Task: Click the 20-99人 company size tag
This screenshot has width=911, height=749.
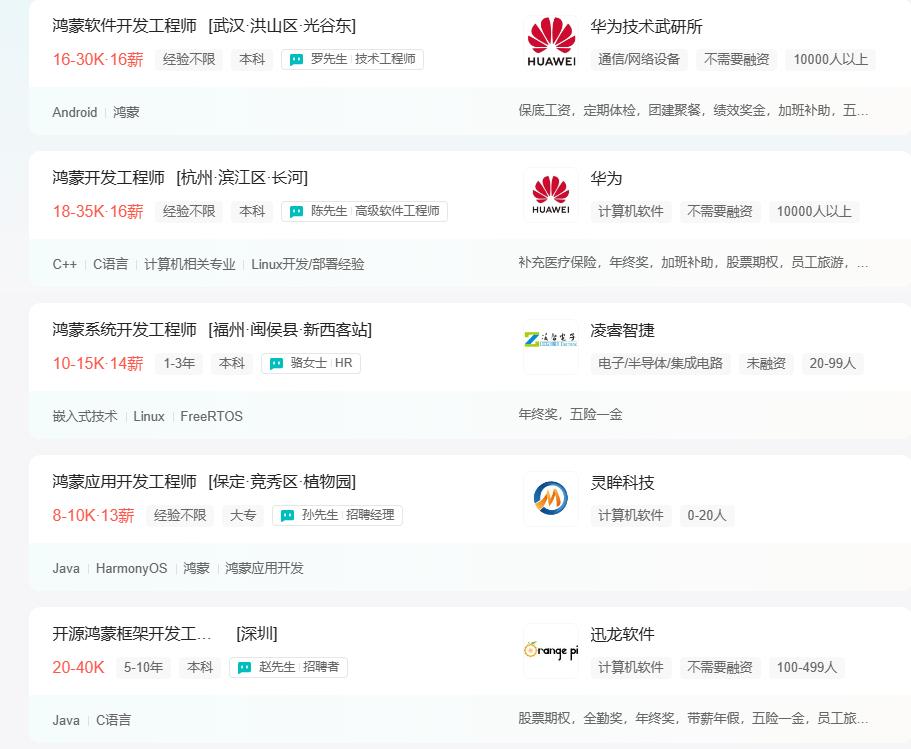Action: (833, 363)
